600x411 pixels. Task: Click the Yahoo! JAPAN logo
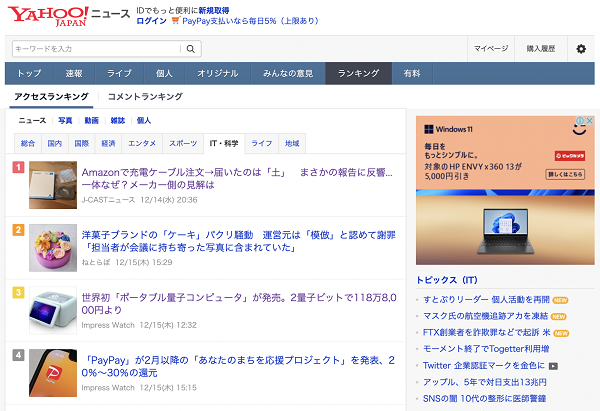click(48, 16)
